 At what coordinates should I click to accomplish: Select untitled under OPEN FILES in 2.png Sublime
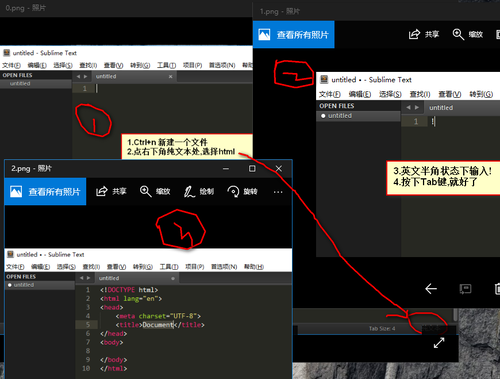tap(40, 285)
